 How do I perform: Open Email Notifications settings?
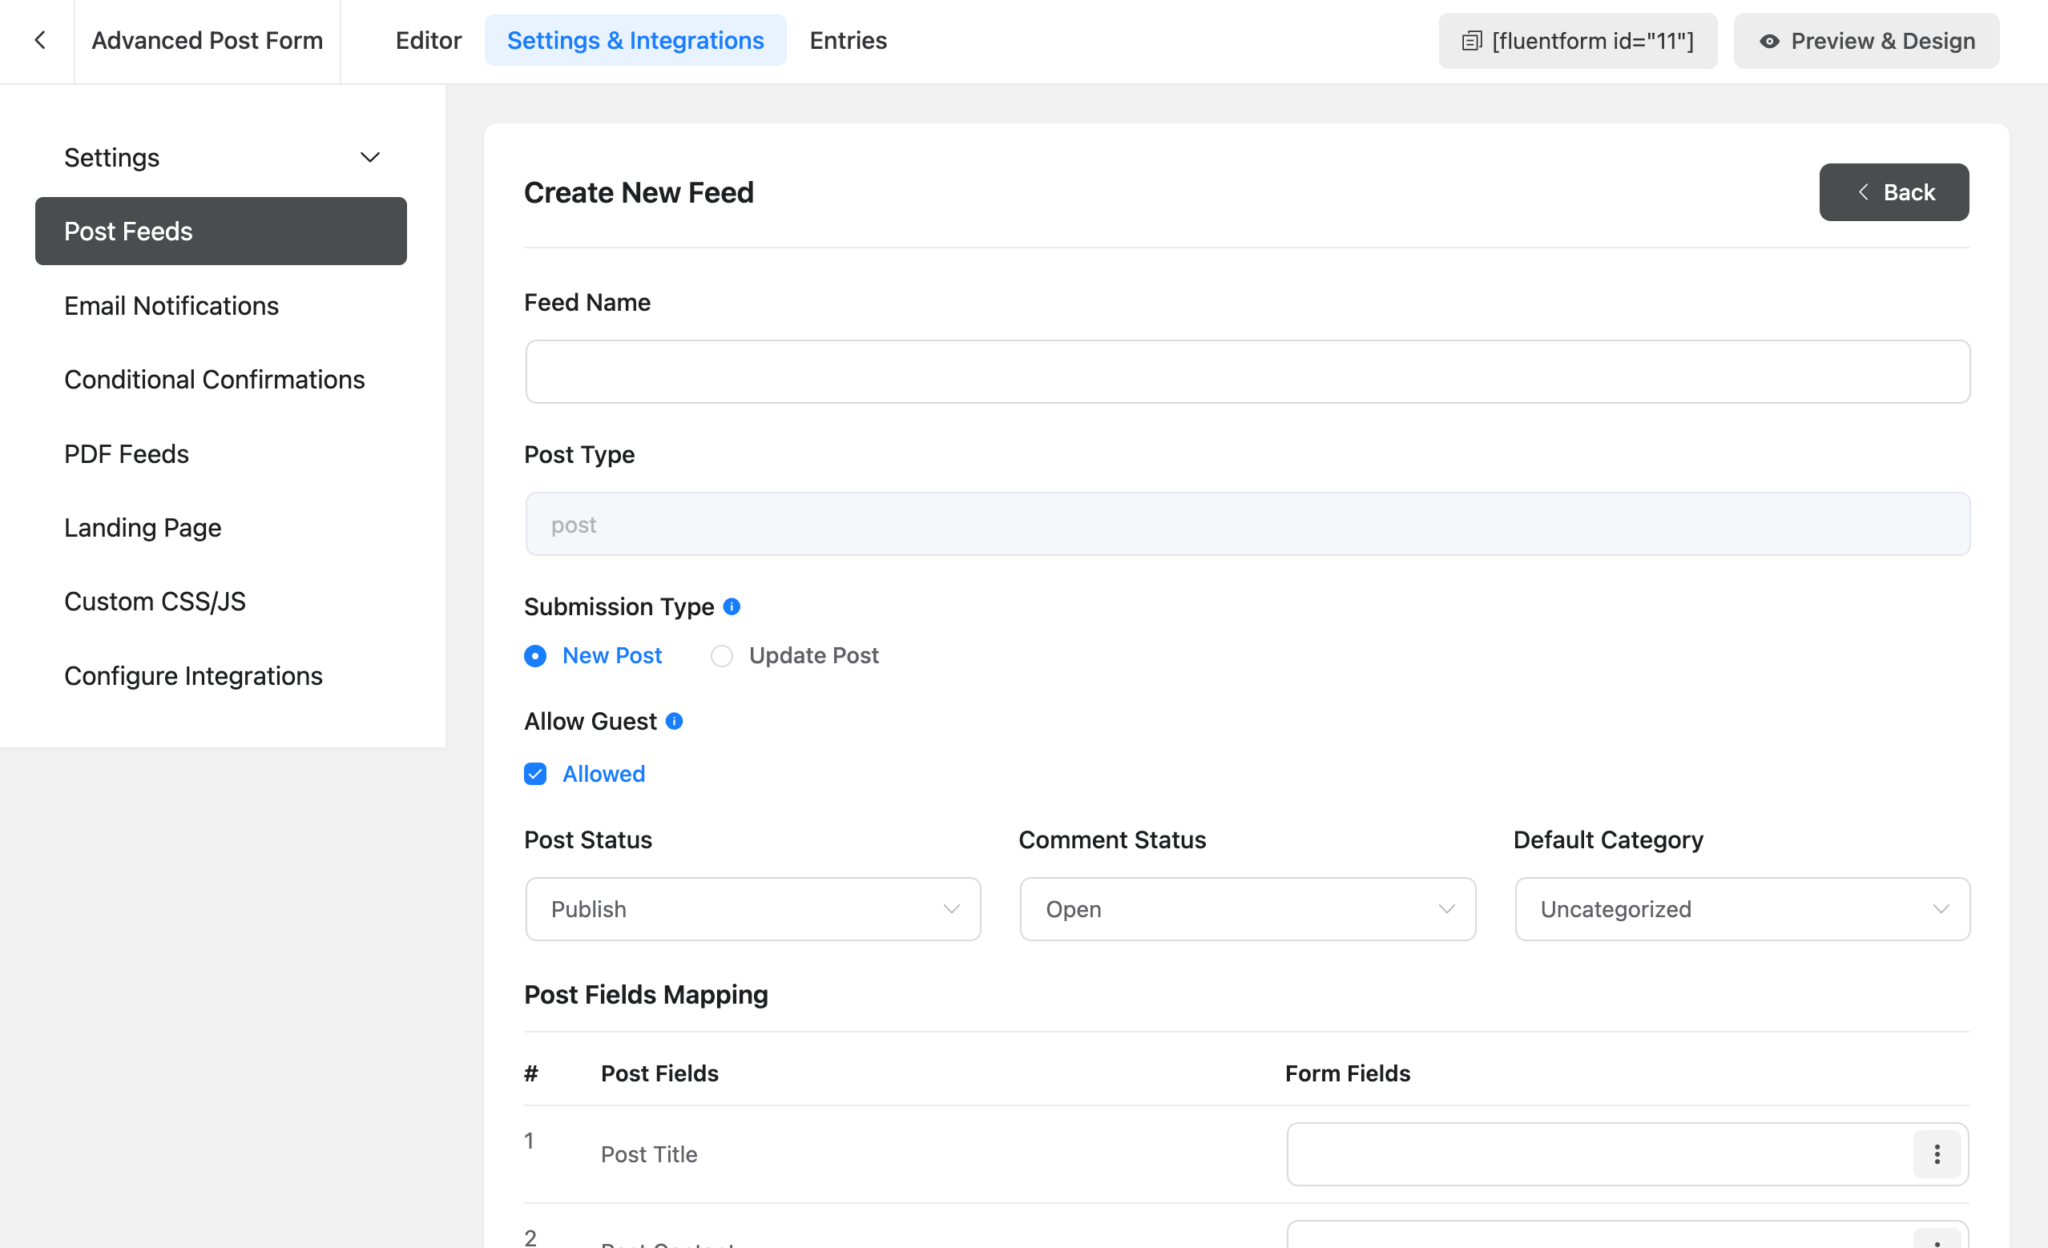(171, 305)
